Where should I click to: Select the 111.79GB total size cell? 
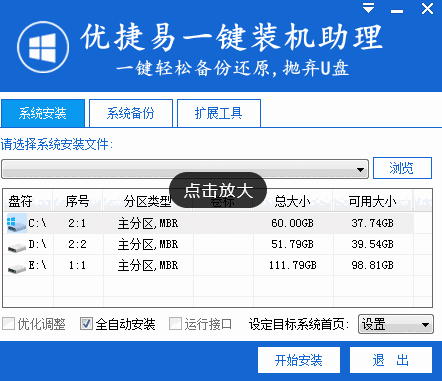pos(293,265)
